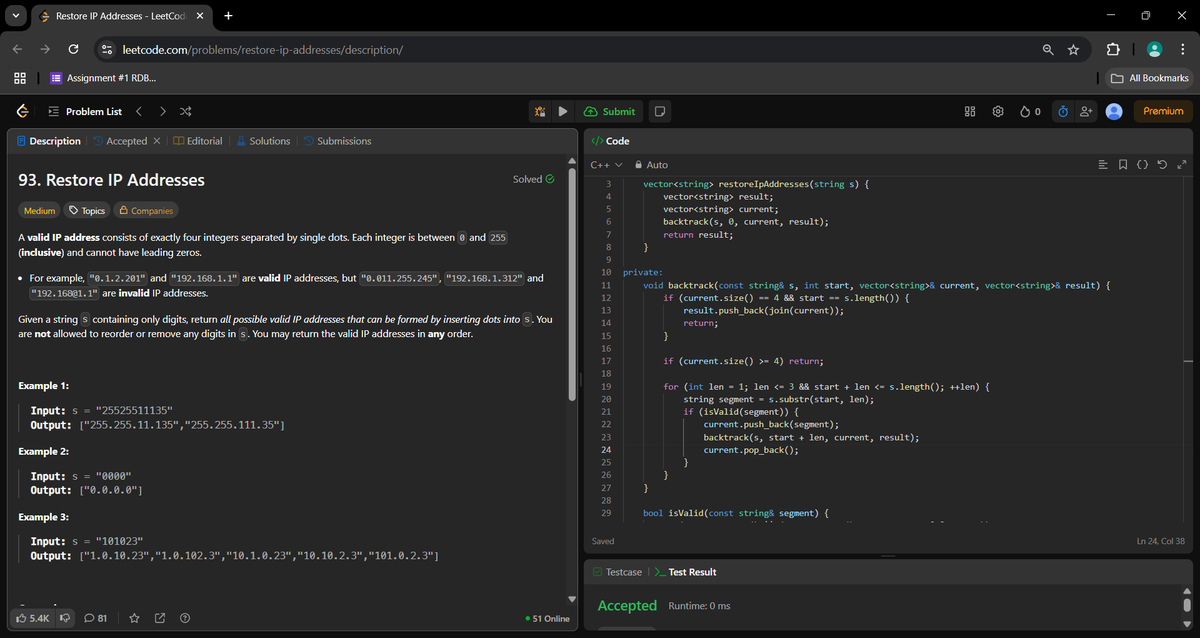Open the Testcase tab
Screen dimensions: 1200x638
pyautogui.click(x=618, y=572)
